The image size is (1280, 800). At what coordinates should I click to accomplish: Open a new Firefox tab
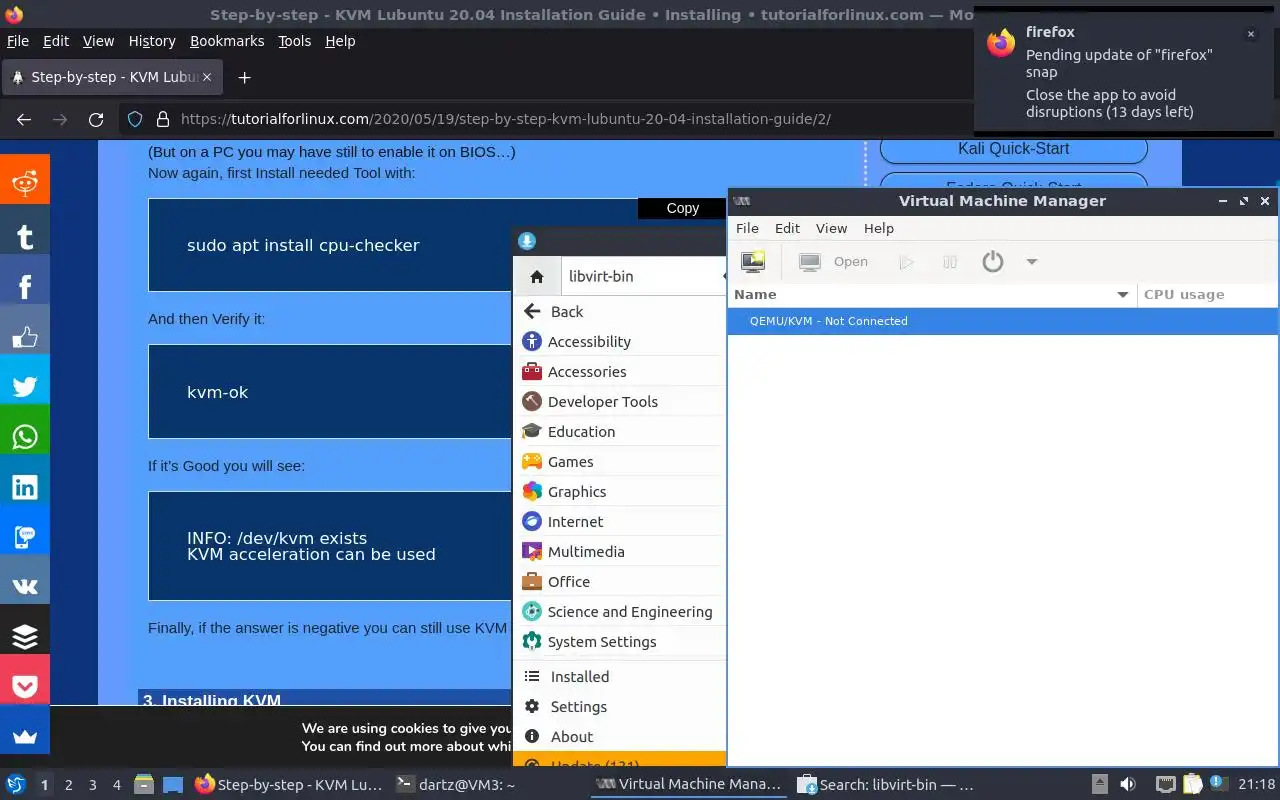(x=244, y=77)
